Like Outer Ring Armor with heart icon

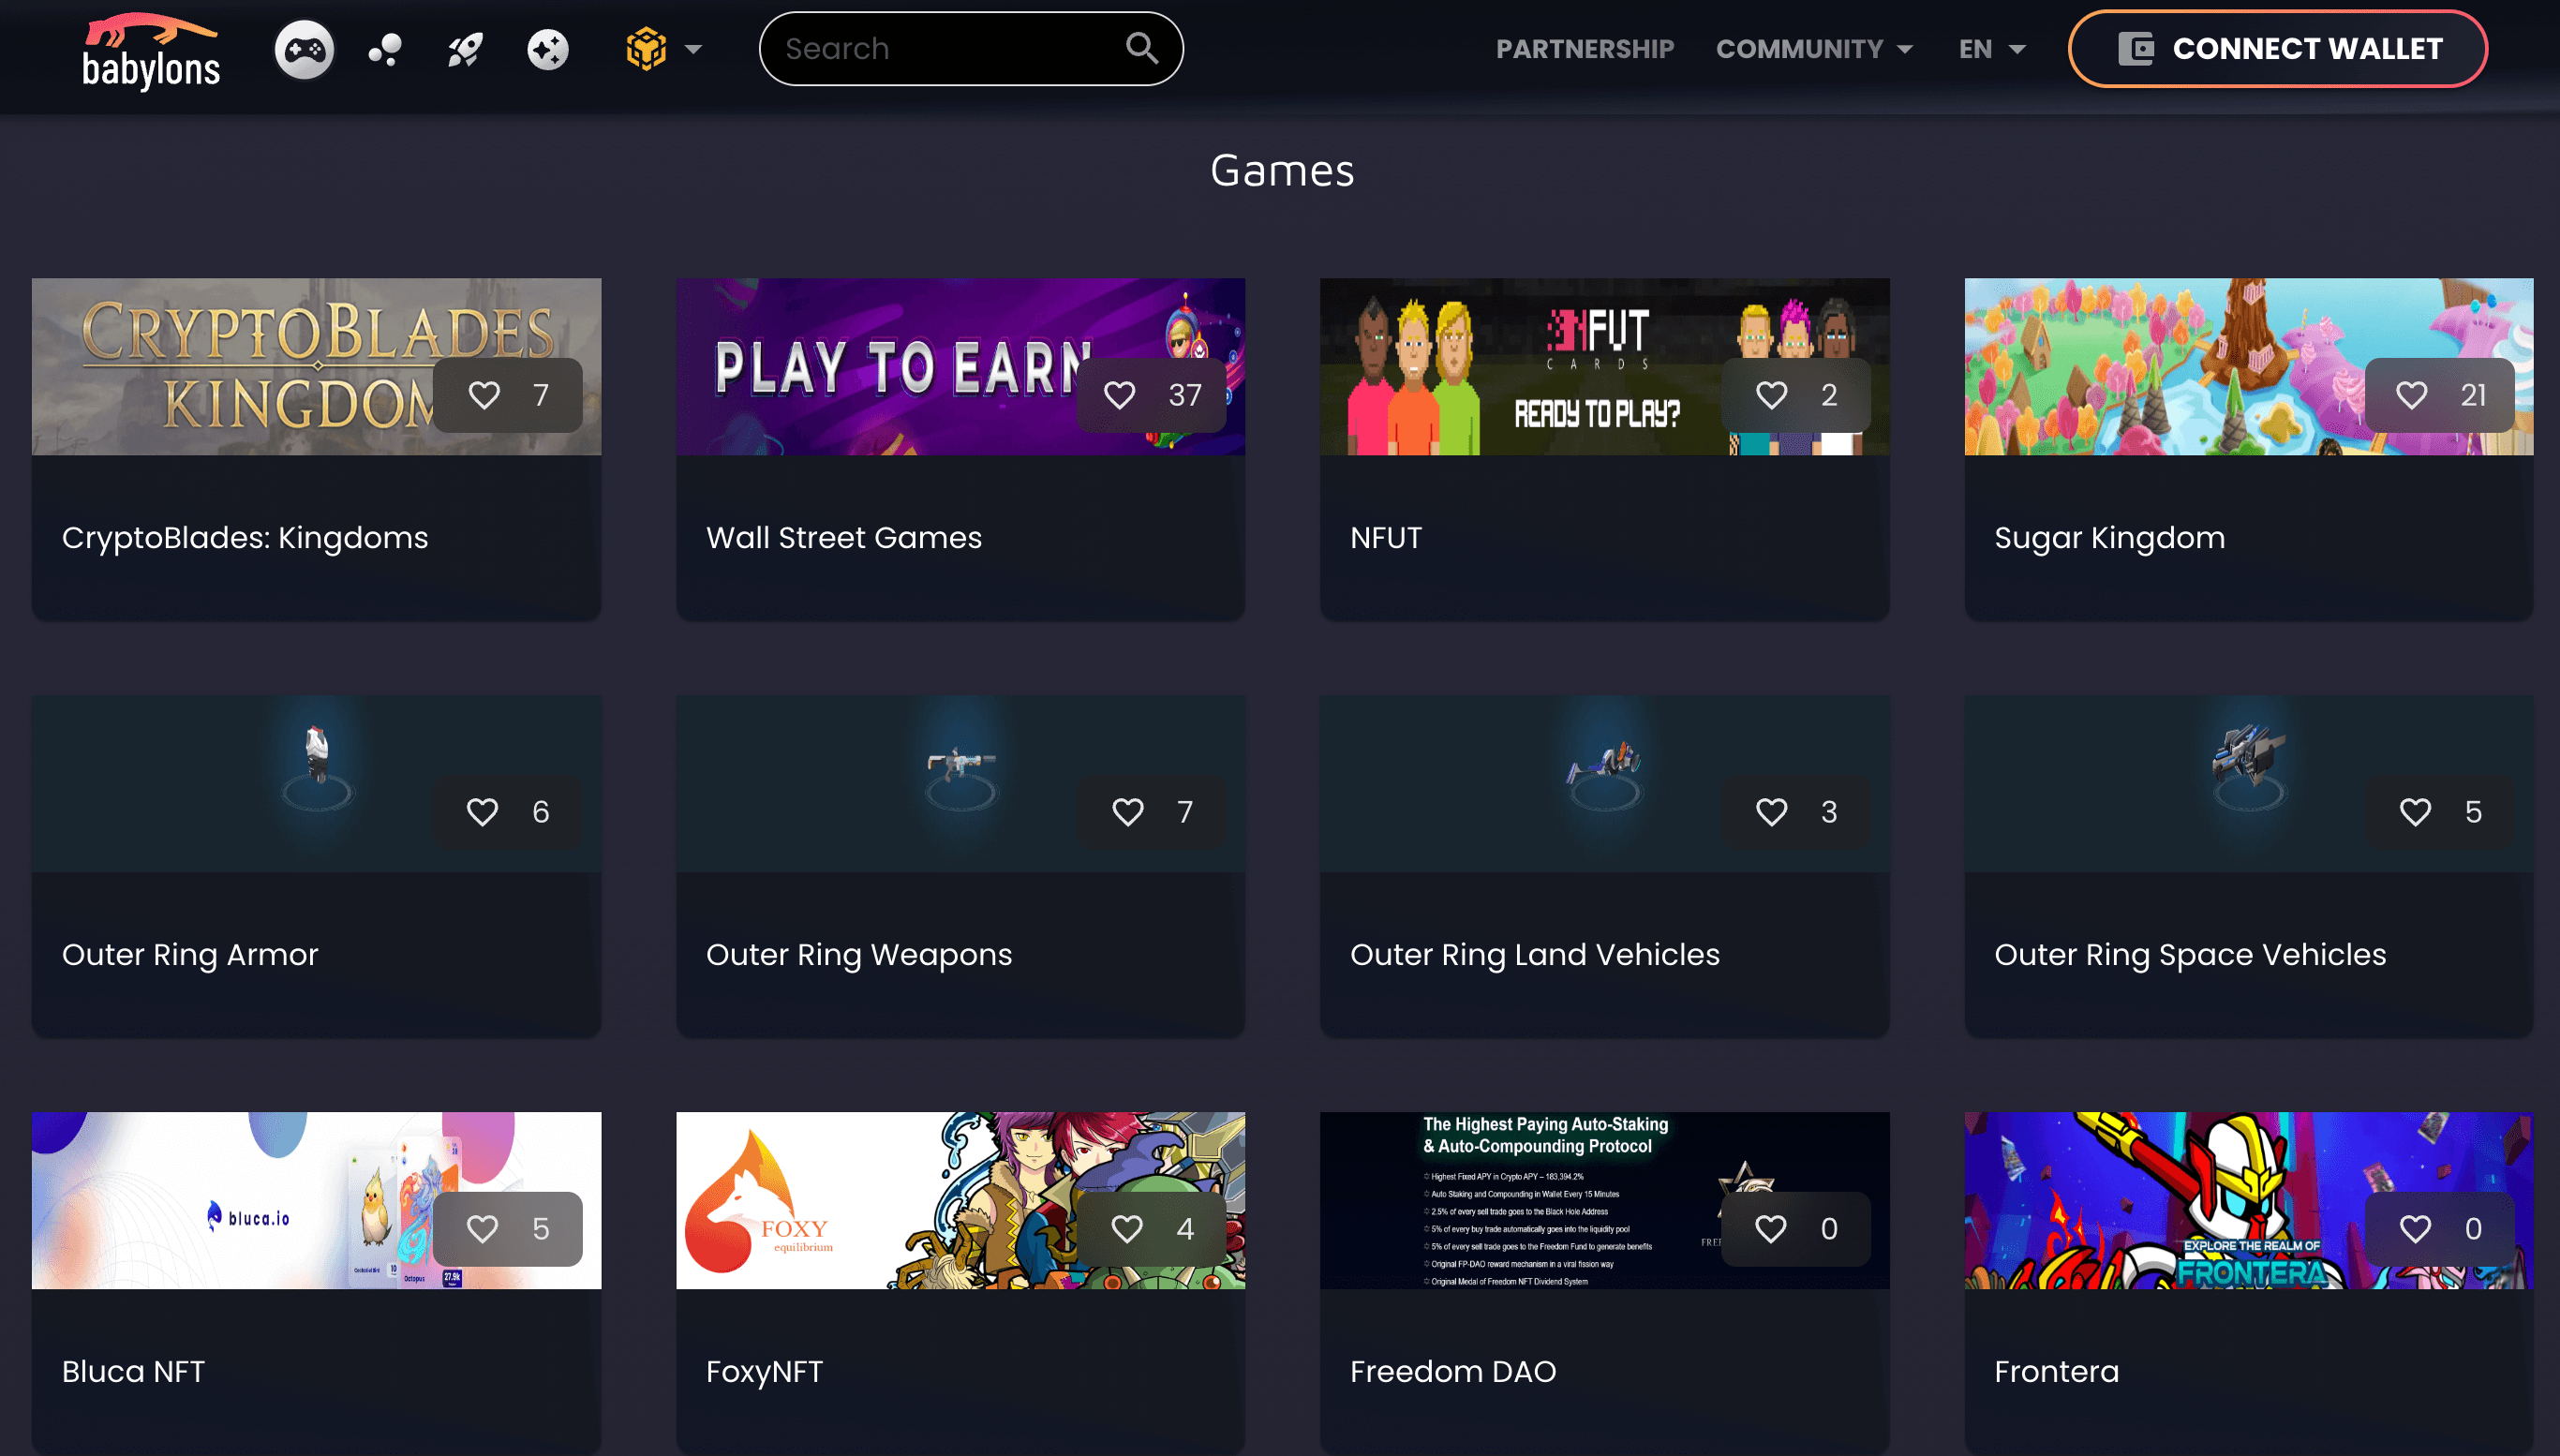pyautogui.click(x=482, y=812)
